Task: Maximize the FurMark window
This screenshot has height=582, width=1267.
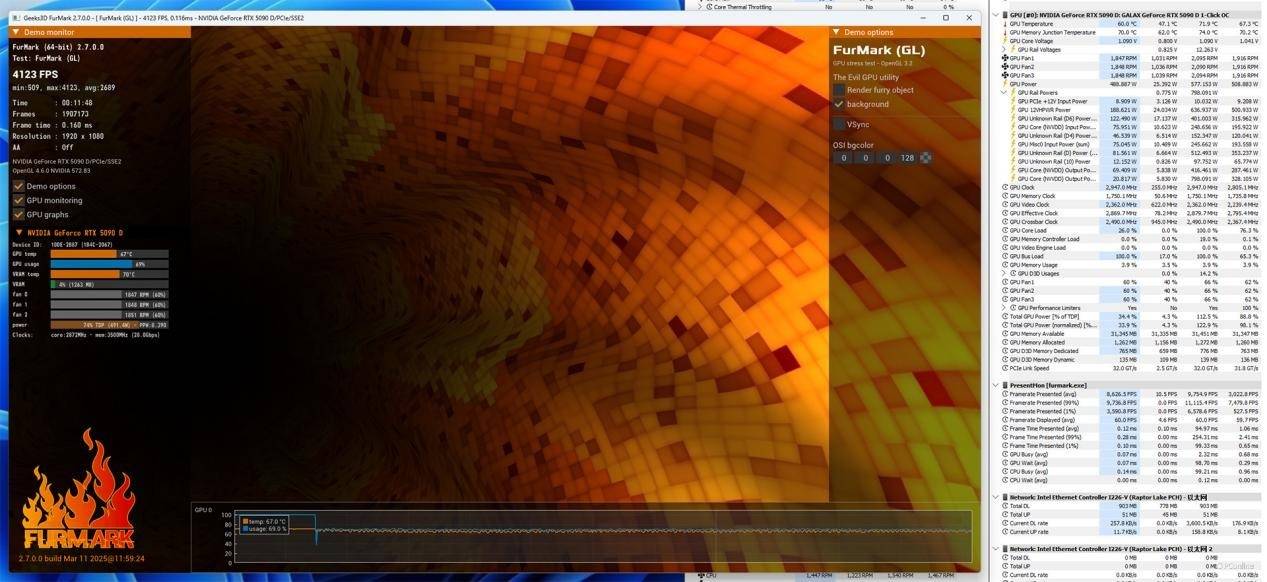Action: click(x=946, y=18)
